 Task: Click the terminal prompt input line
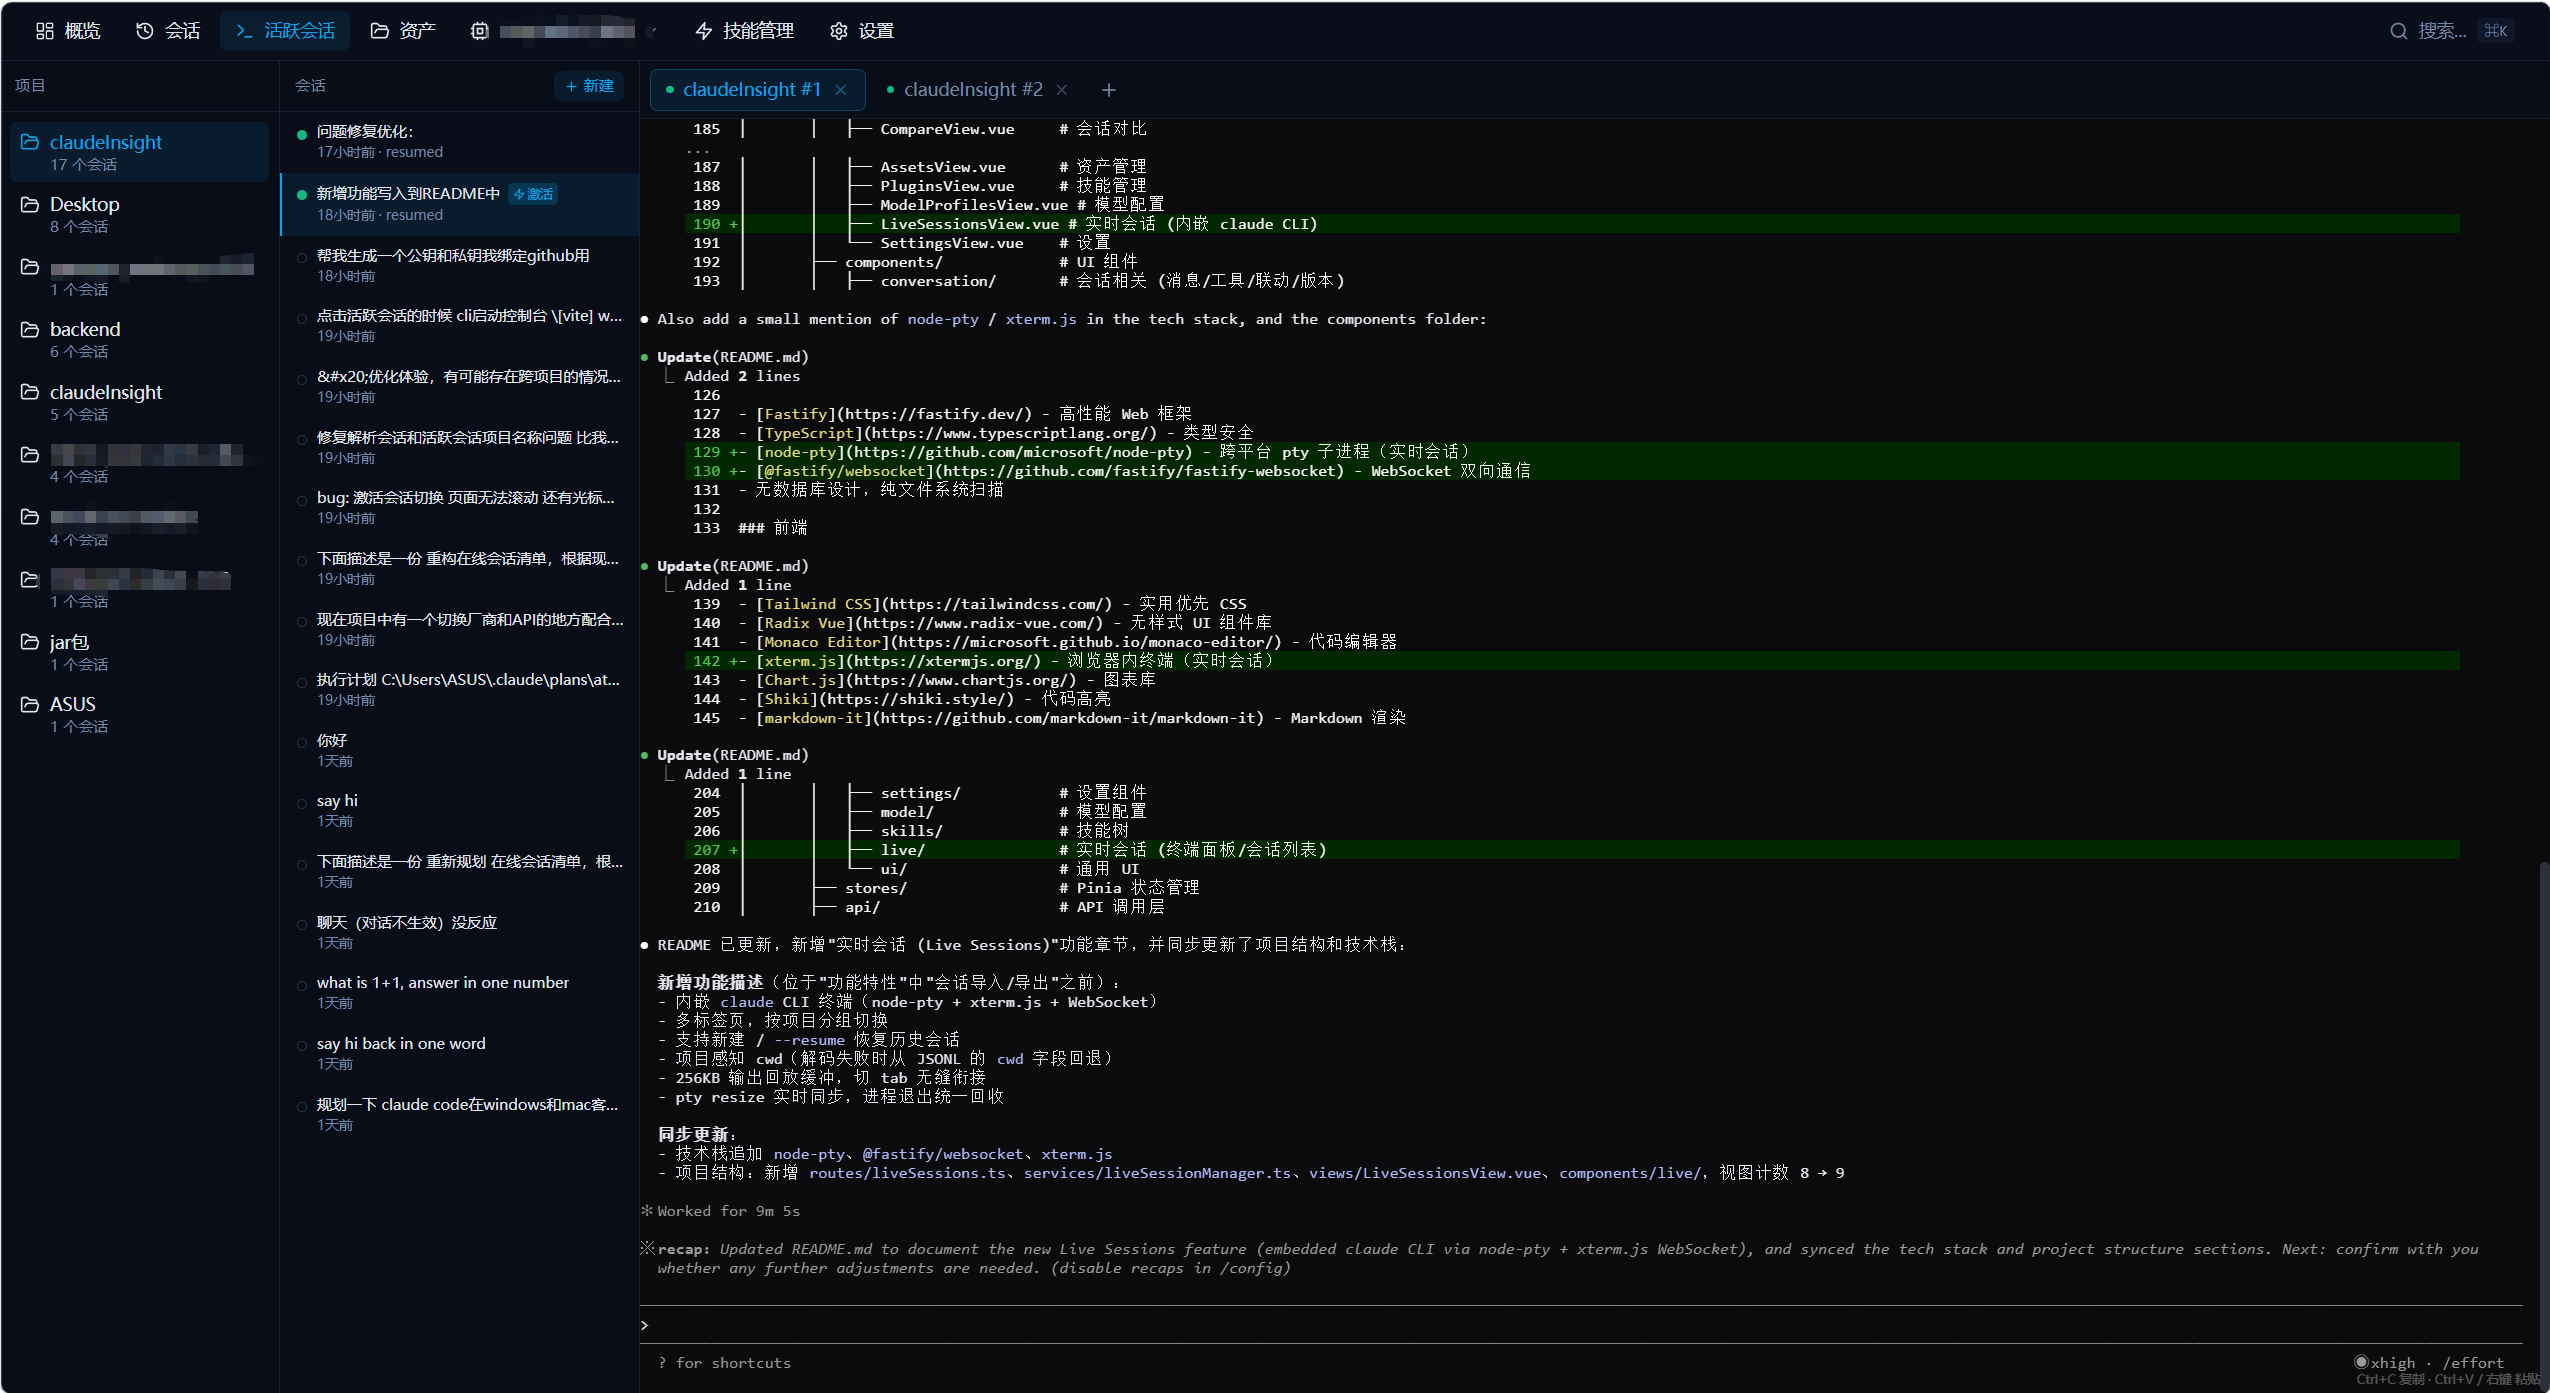1580,1325
